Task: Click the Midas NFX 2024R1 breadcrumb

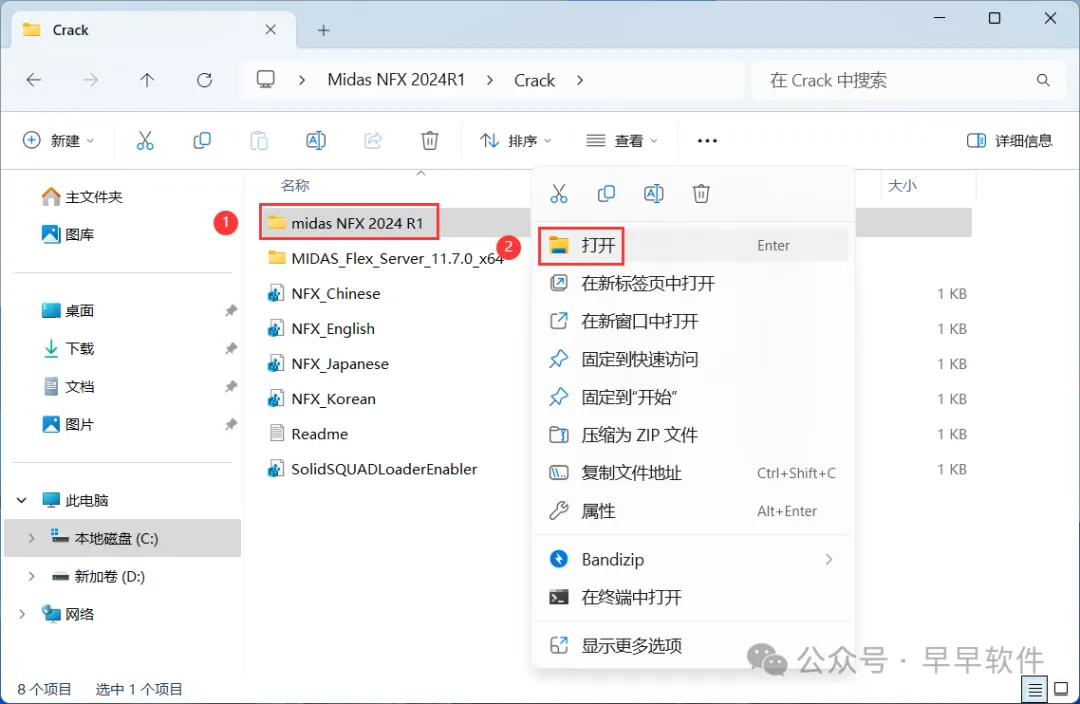Action: 396,80
